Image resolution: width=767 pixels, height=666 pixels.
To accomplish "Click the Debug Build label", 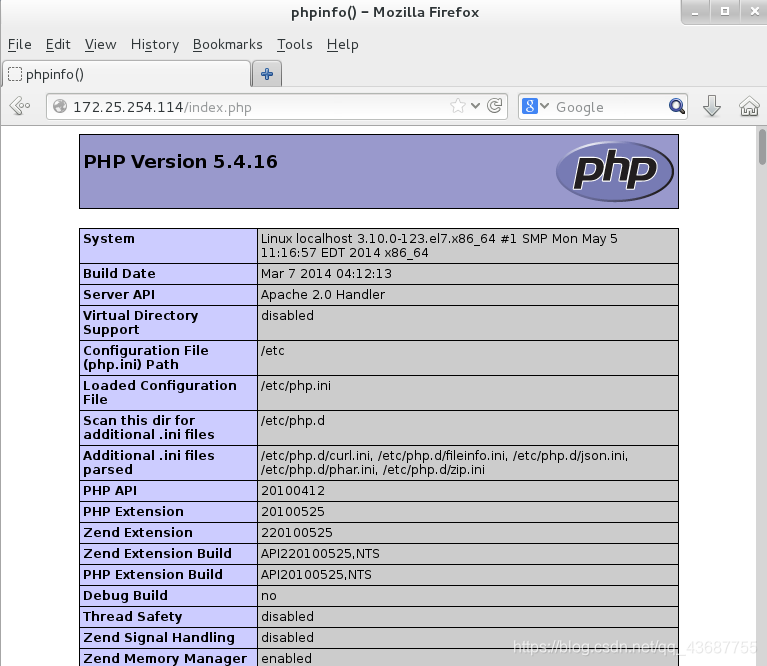I will (125, 596).
